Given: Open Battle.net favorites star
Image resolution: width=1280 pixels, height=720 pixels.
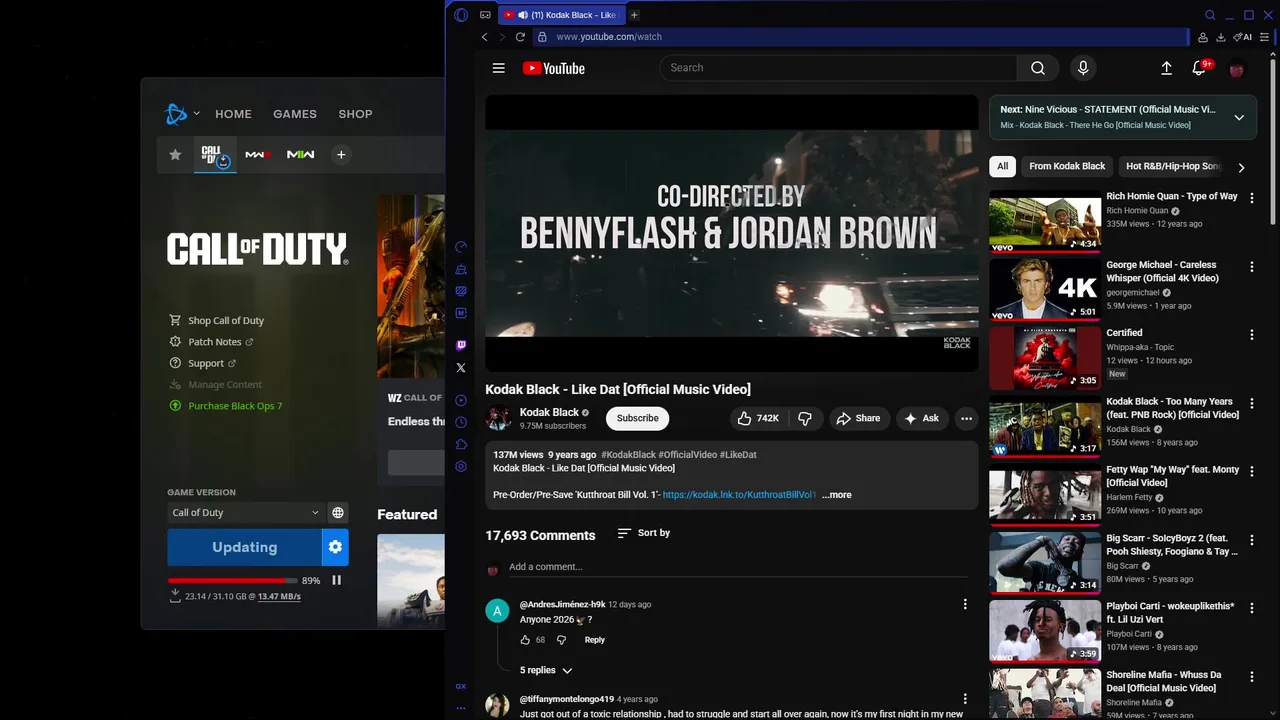Looking at the screenshot, I should point(175,155).
